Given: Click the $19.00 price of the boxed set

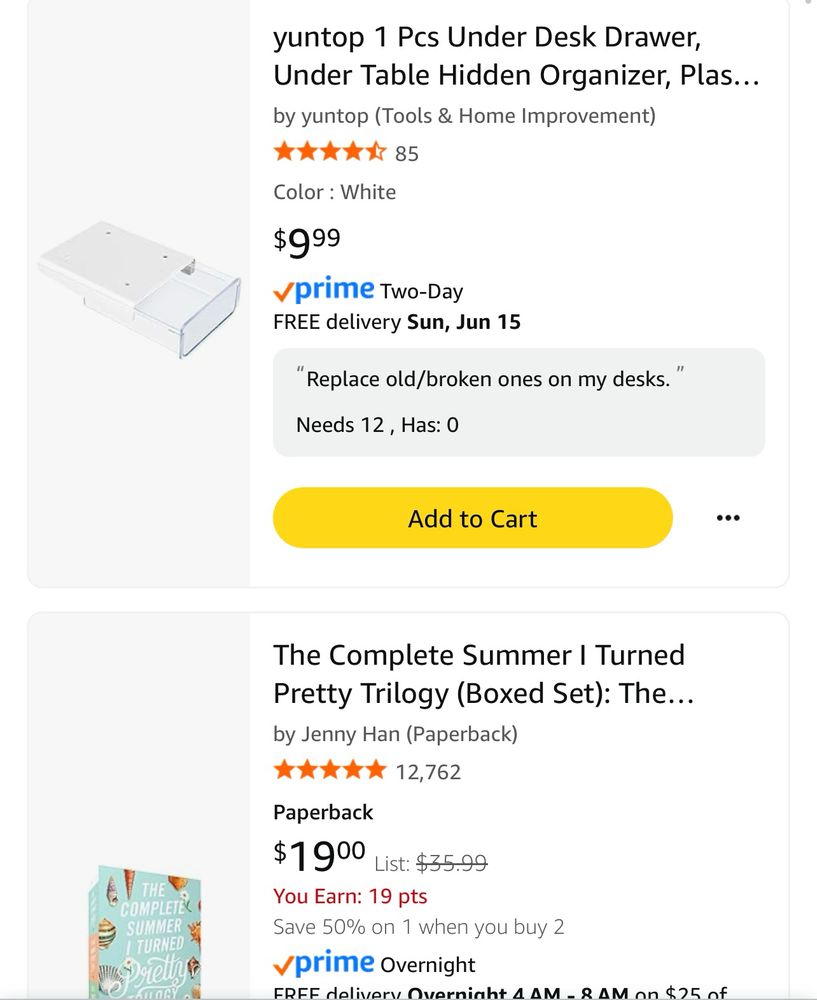Looking at the screenshot, I should point(319,856).
